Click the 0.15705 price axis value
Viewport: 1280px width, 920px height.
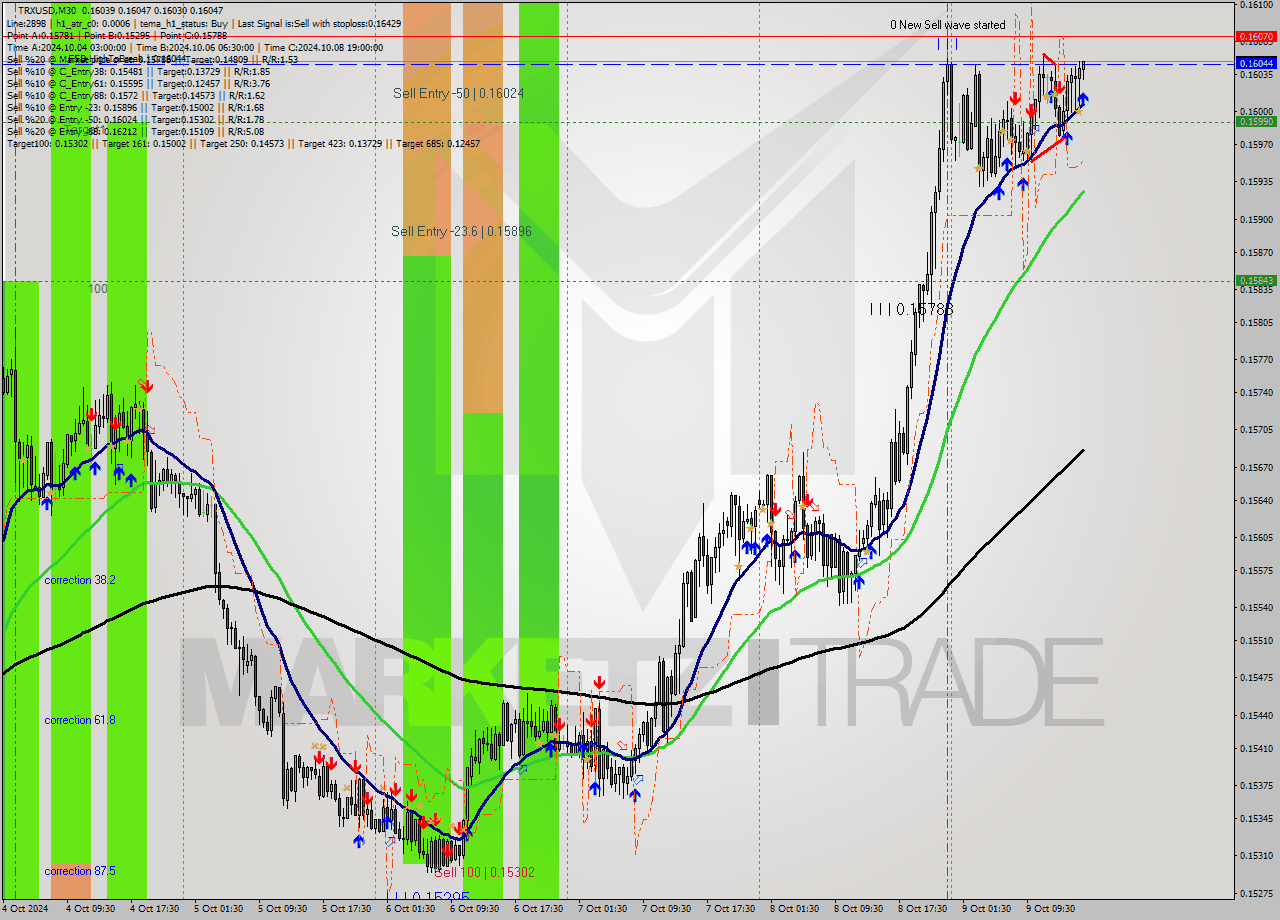(x=1256, y=430)
